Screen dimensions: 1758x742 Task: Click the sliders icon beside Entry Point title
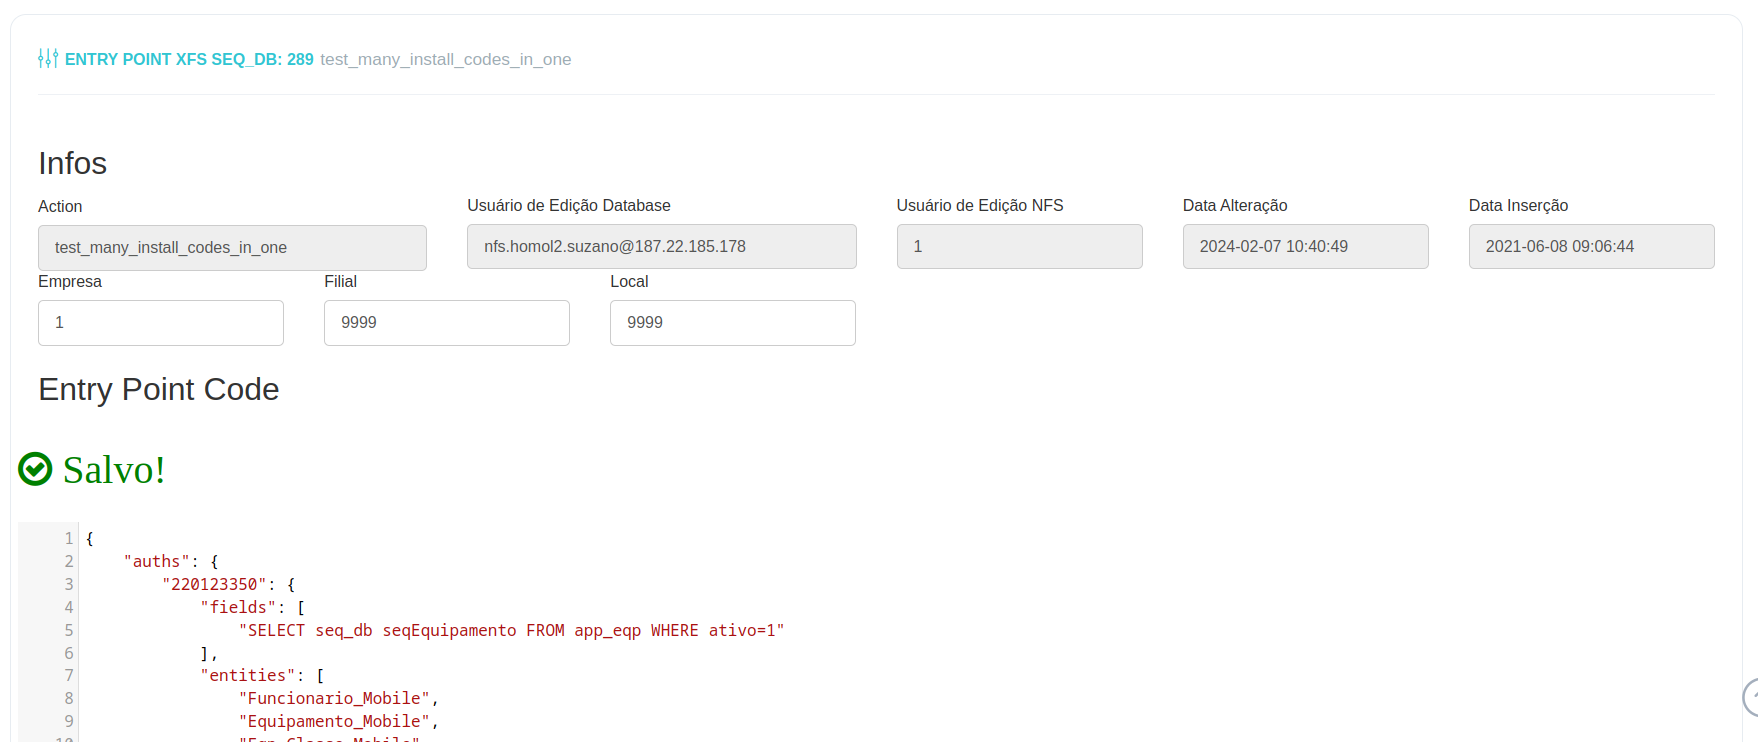(x=48, y=59)
